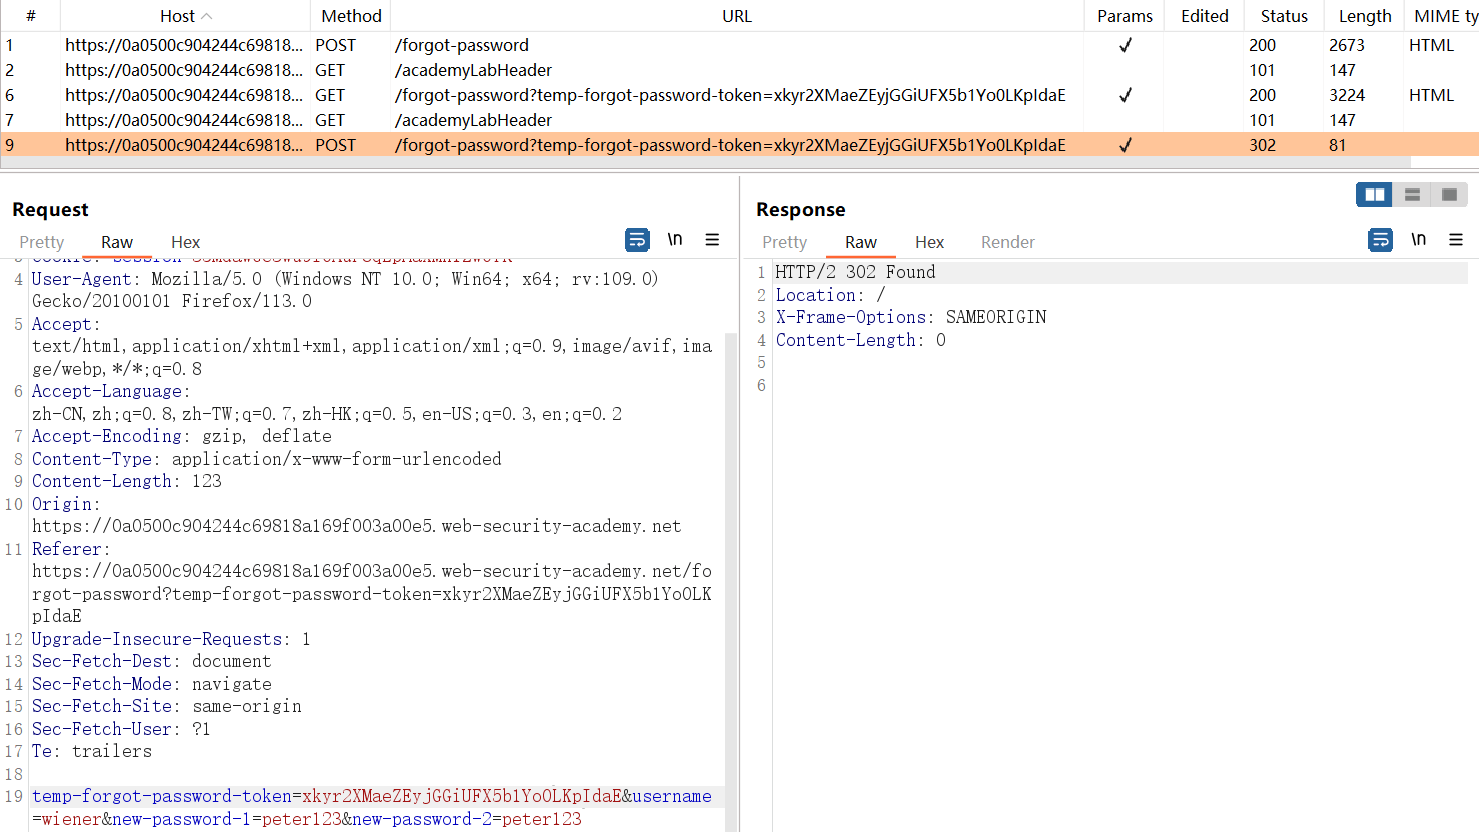This screenshot has height=832, width=1479.
Task: Click the Origin header name in the request
Action: tap(62, 504)
